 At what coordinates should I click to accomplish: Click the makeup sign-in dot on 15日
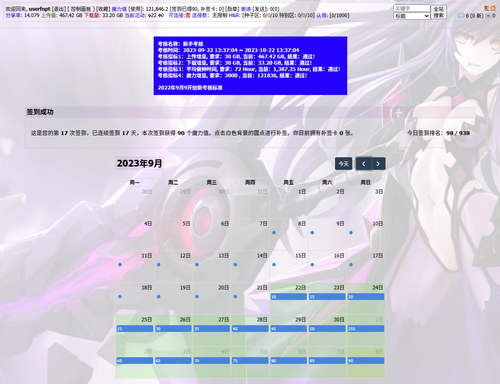click(x=274, y=265)
